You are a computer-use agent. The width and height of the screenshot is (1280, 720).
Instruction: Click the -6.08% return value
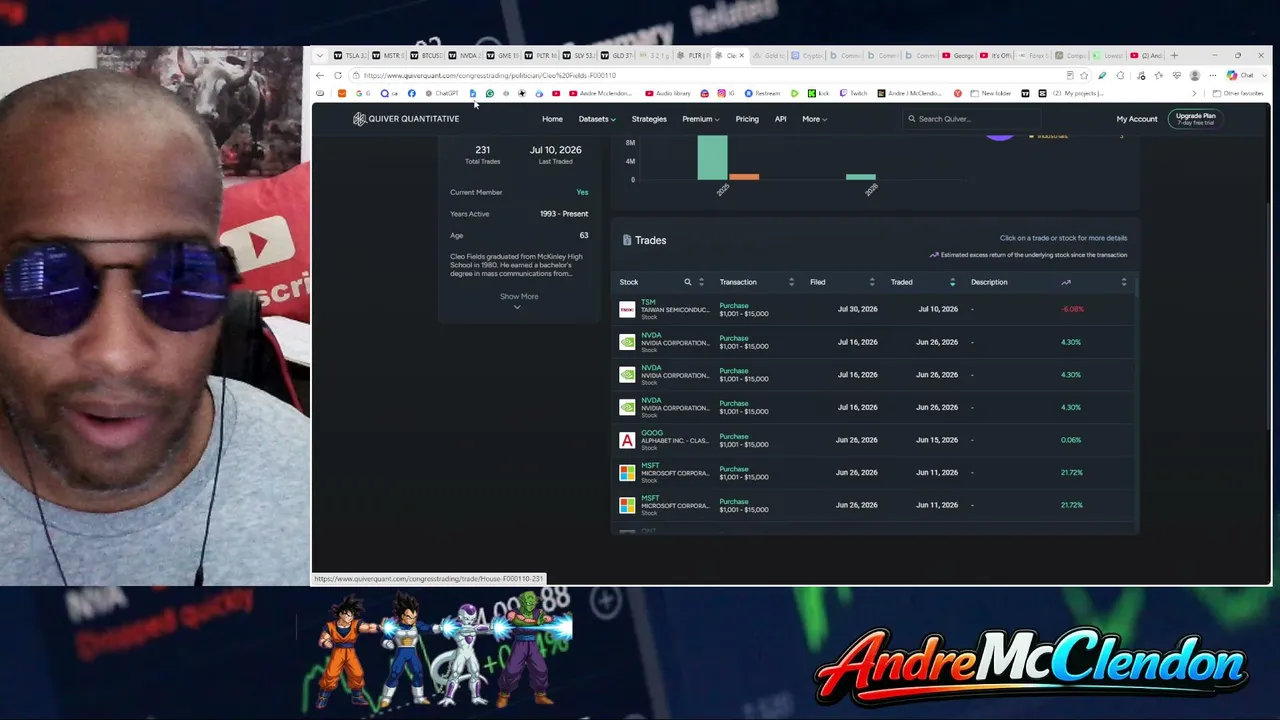1072,310
